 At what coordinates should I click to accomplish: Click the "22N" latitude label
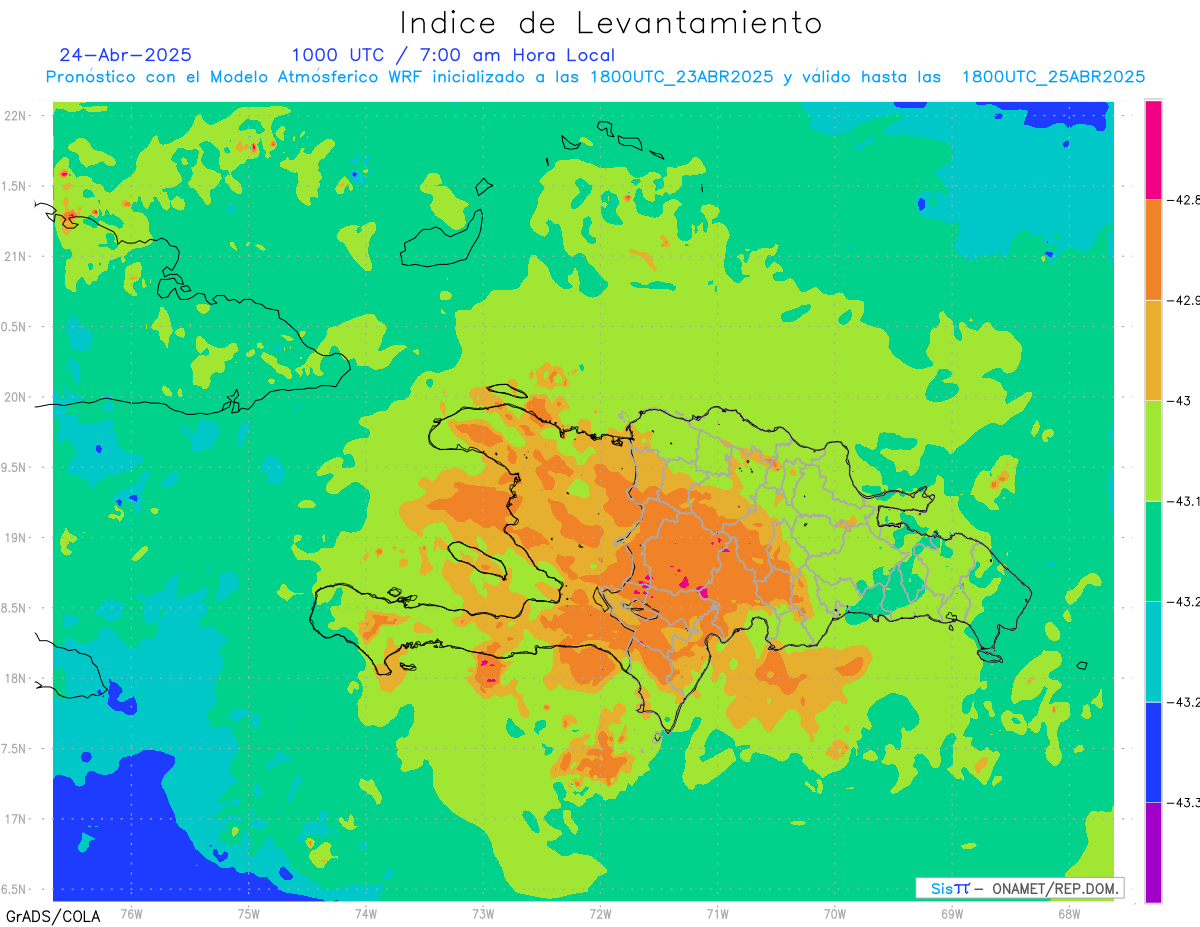click(17, 116)
